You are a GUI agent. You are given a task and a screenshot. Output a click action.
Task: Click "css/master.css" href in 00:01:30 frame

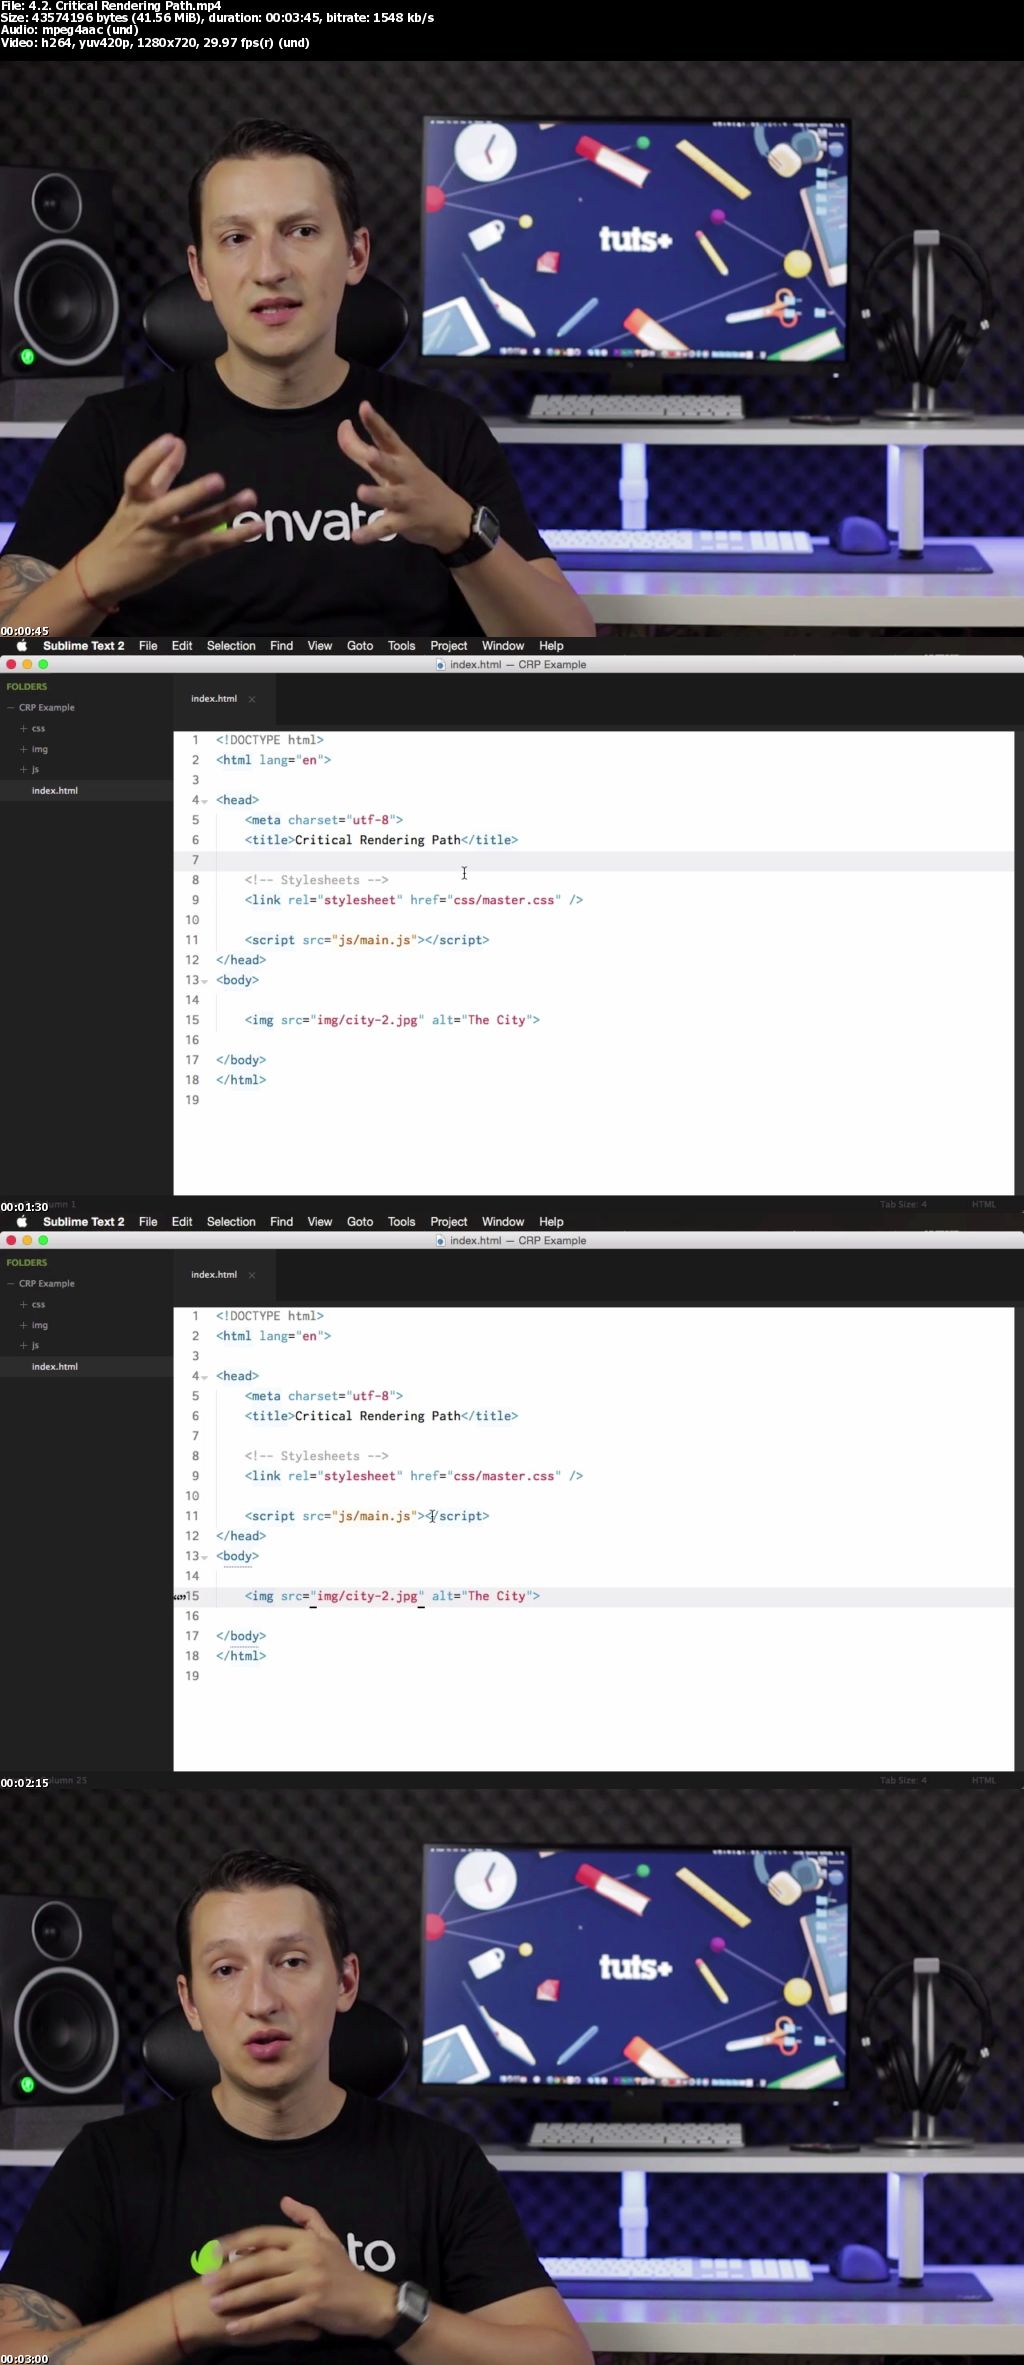pos(504,900)
